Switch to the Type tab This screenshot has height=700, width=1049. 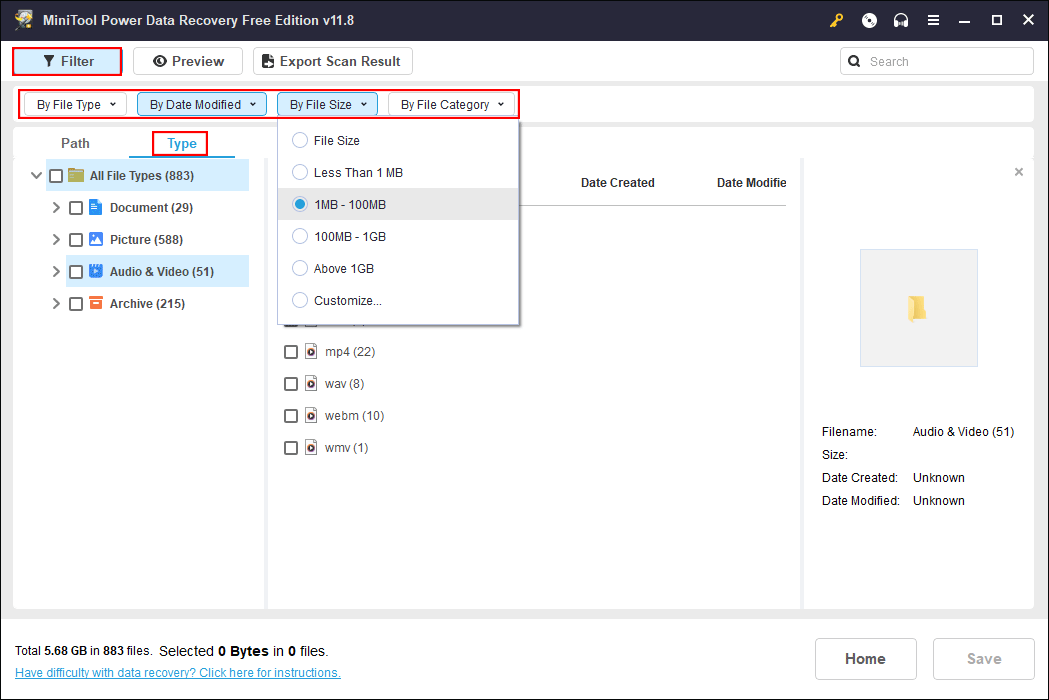[181, 143]
